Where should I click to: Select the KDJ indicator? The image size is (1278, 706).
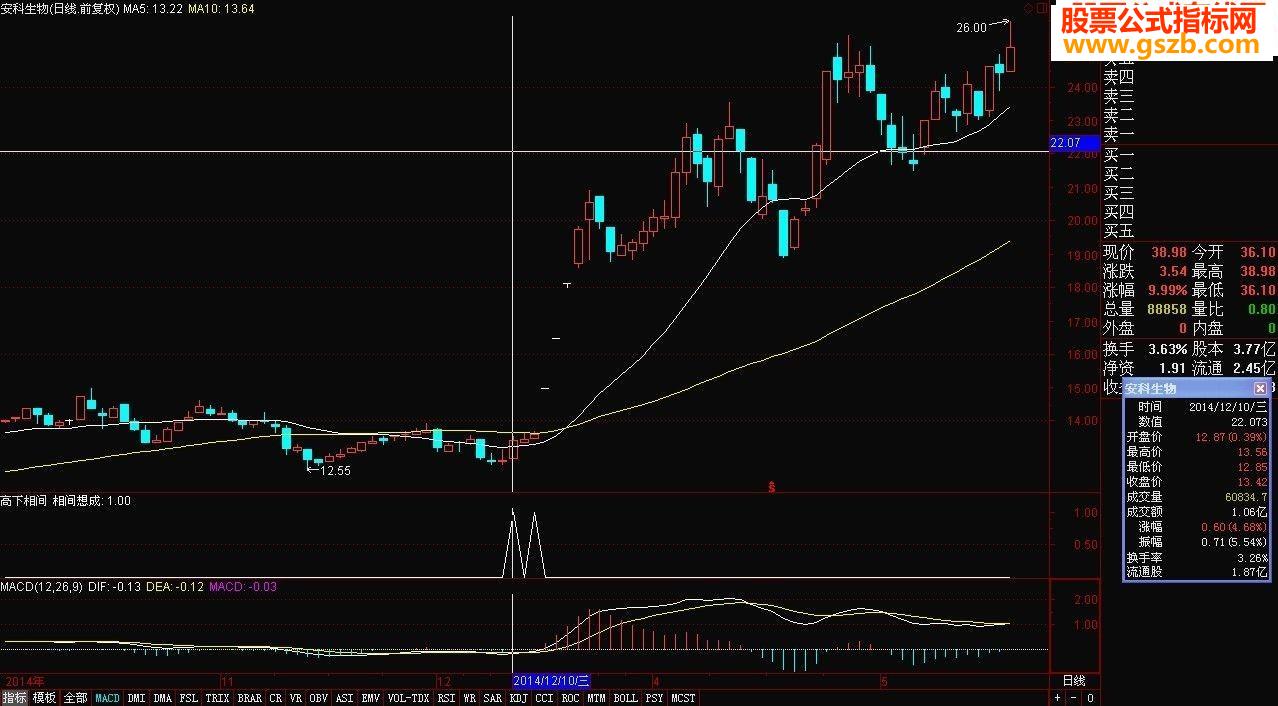click(518, 698)
